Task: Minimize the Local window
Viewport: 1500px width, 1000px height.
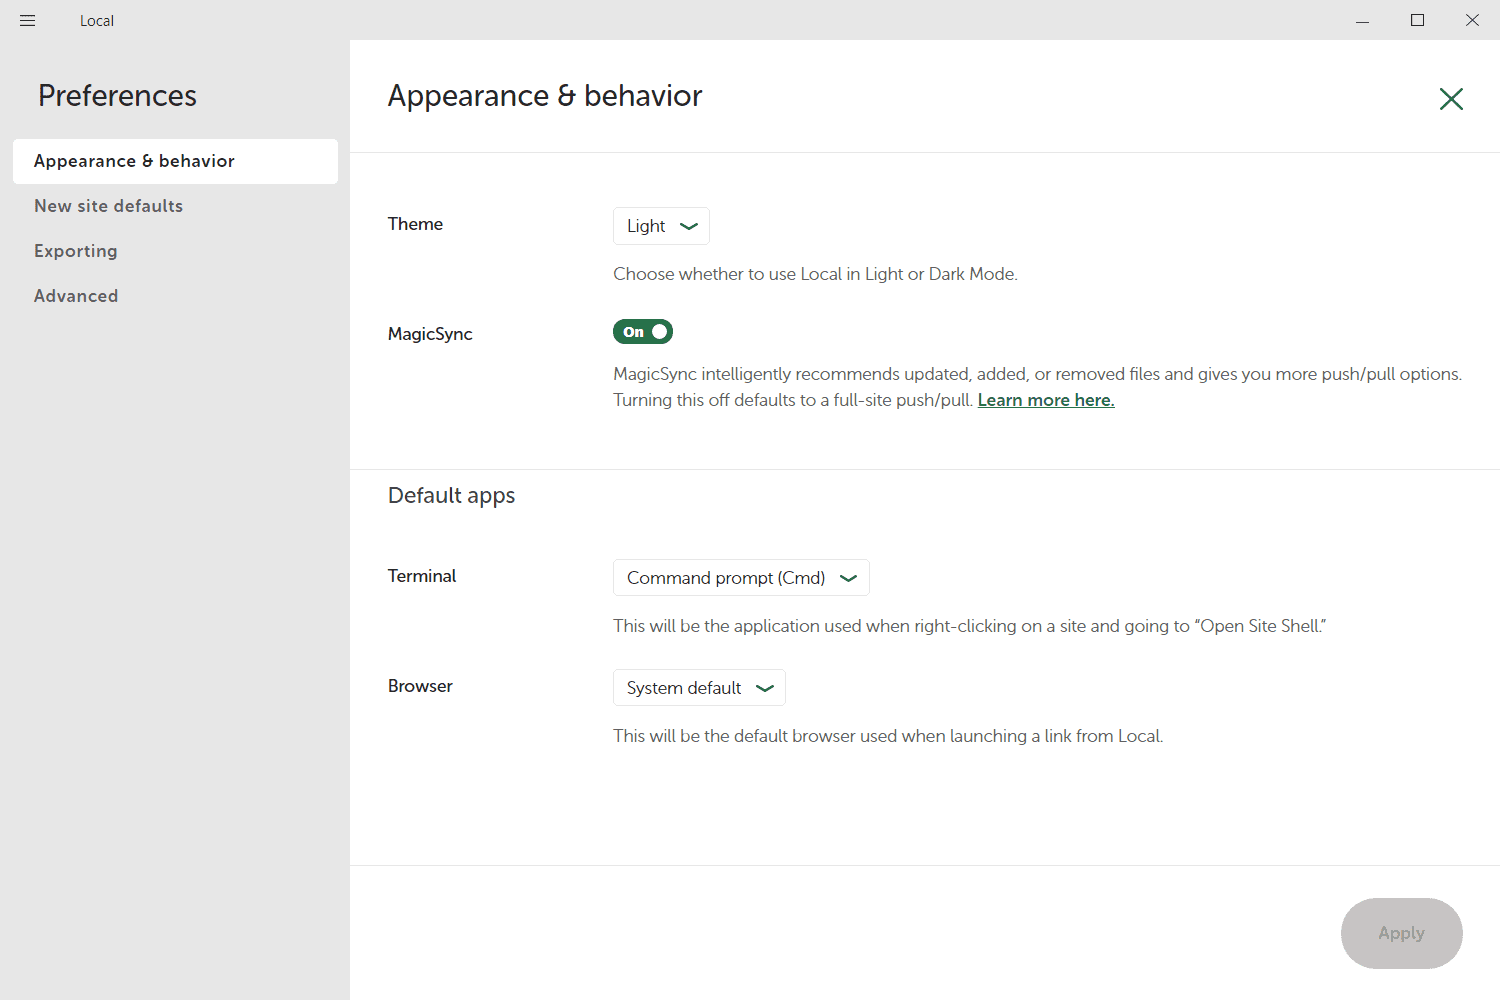Action: pyautogui.click(x=1362, y=20)
